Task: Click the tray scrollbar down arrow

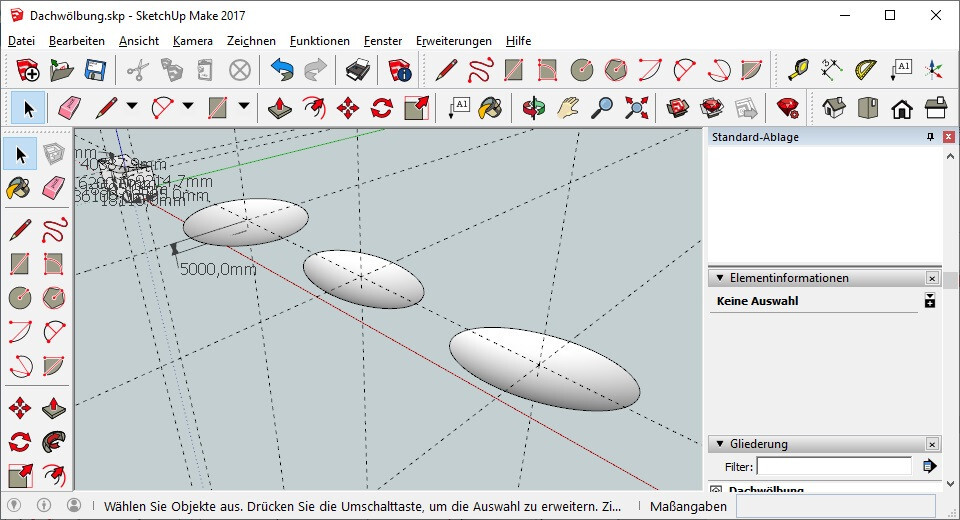Action: point(950,483)
